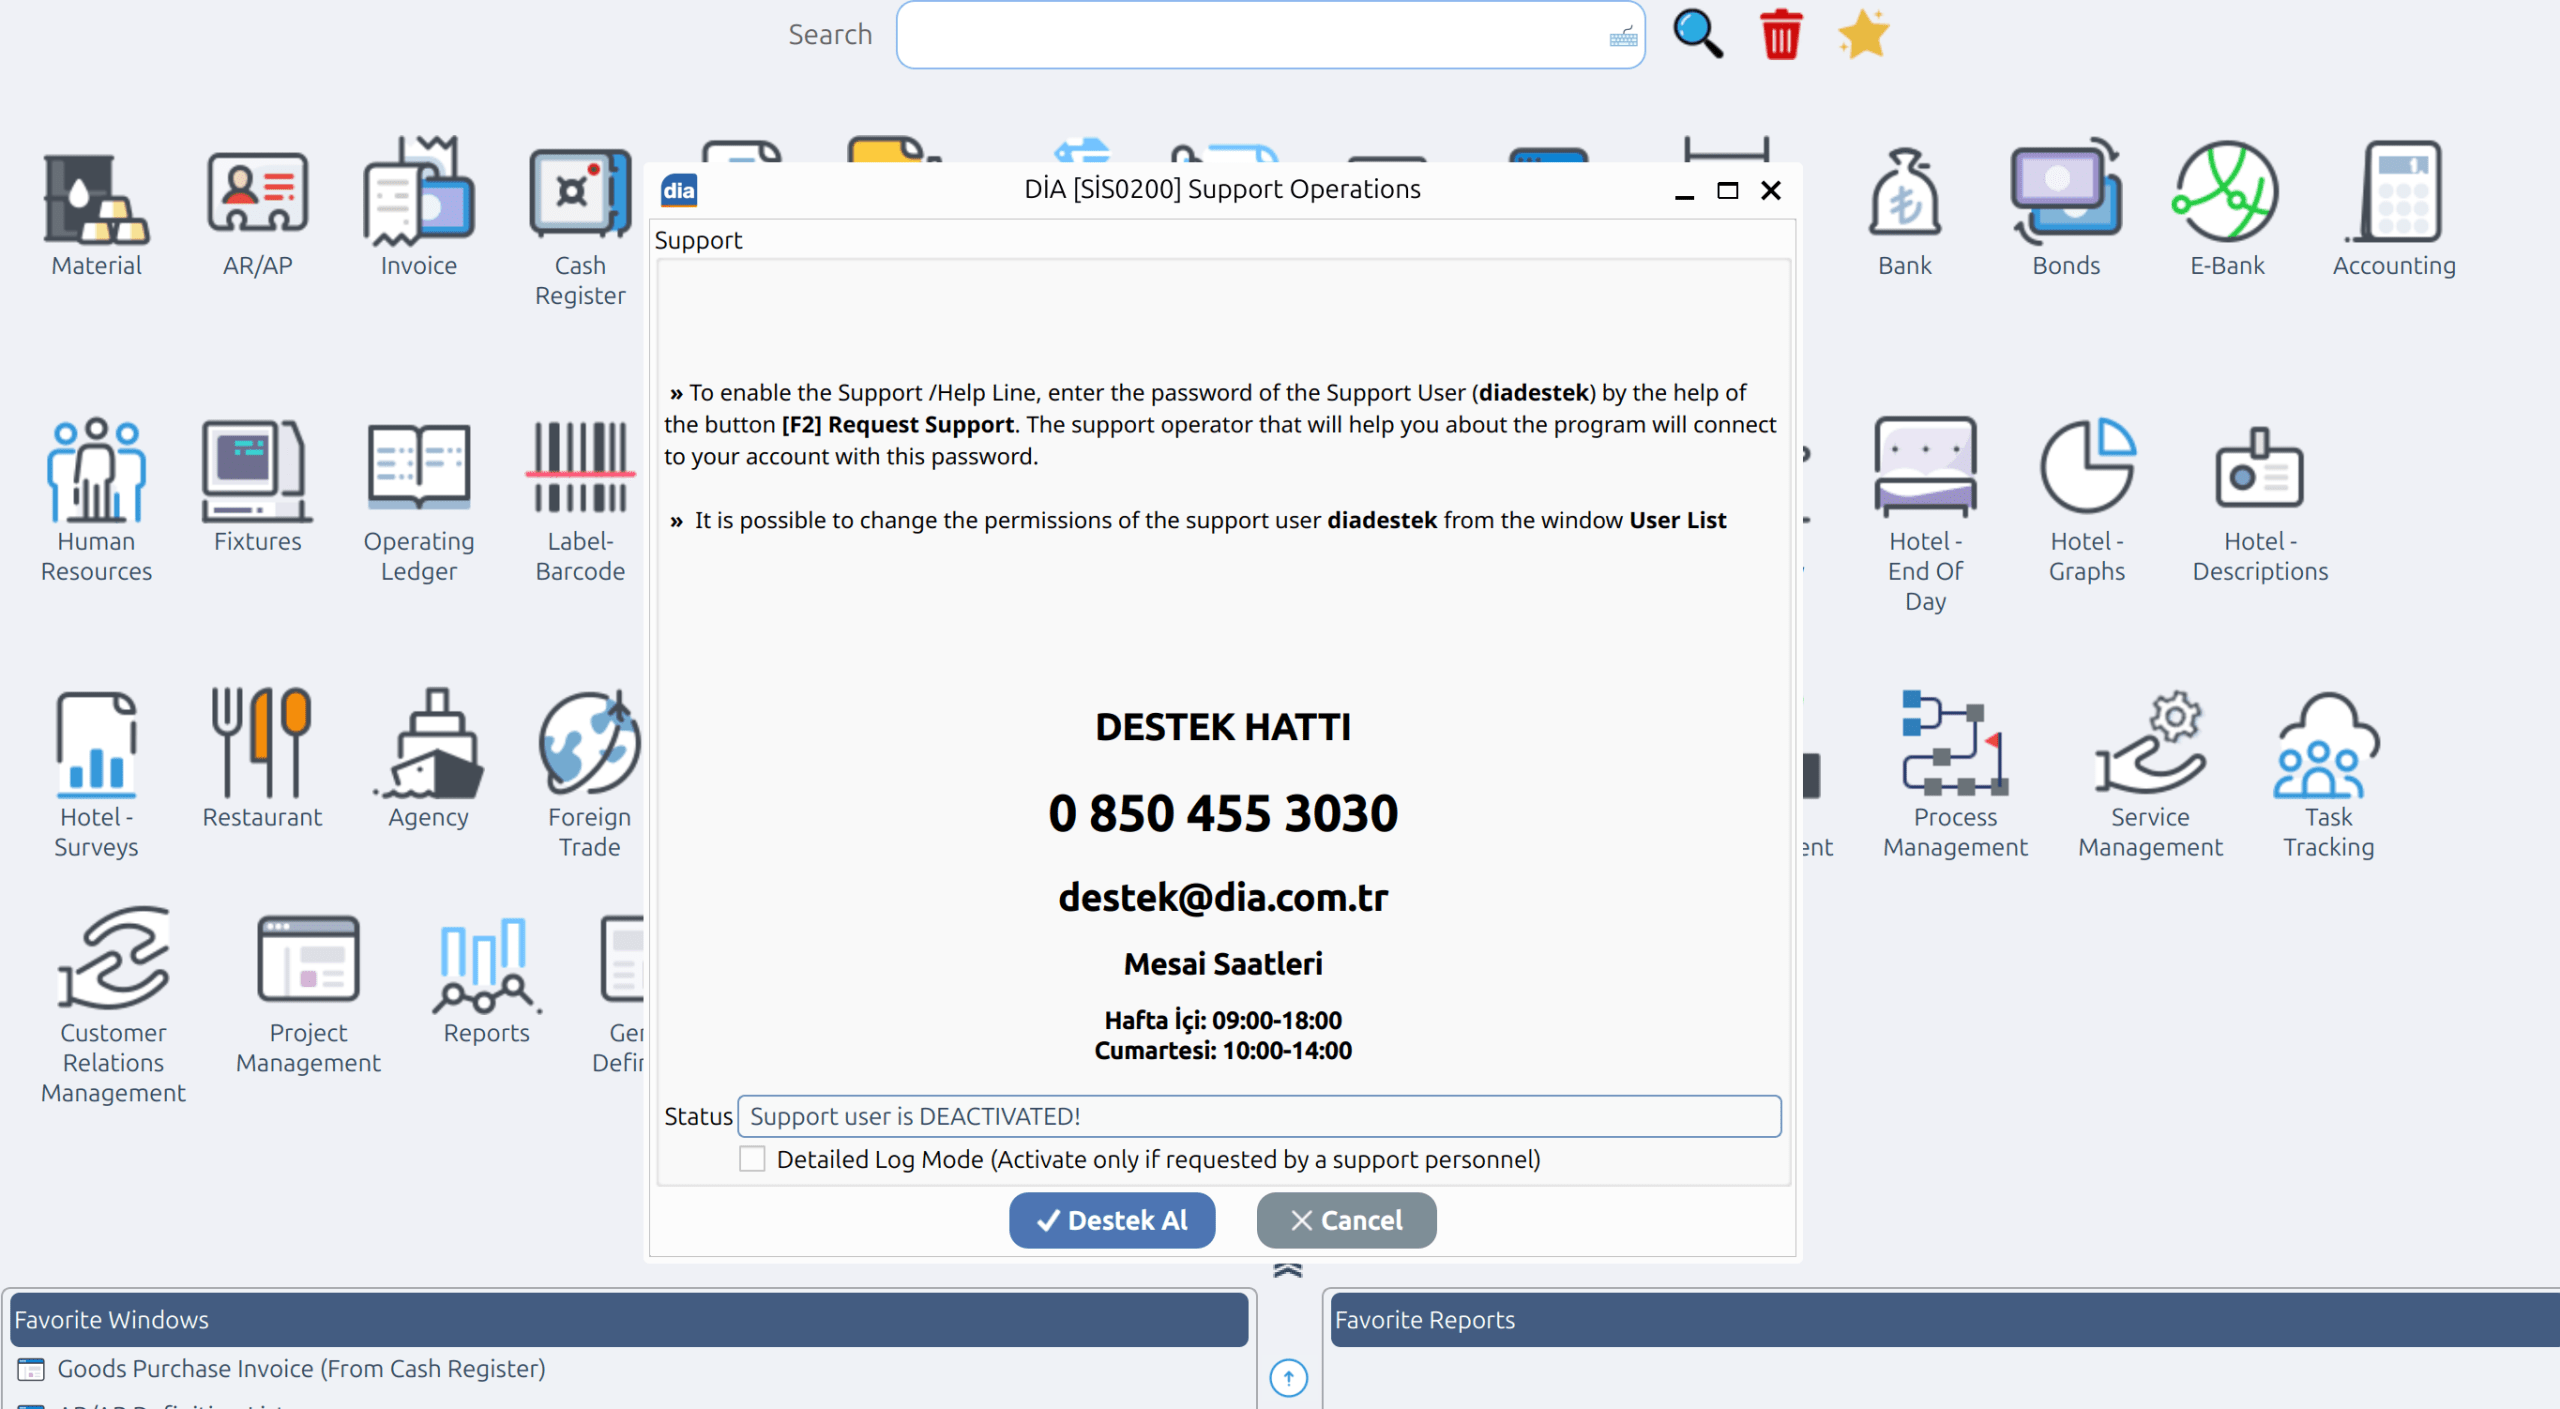Enable the Detailed Log Mode checkbox
The height and width of the screenshot is (1409, 2560).
pyautogui.click(x=752, y=1159)
